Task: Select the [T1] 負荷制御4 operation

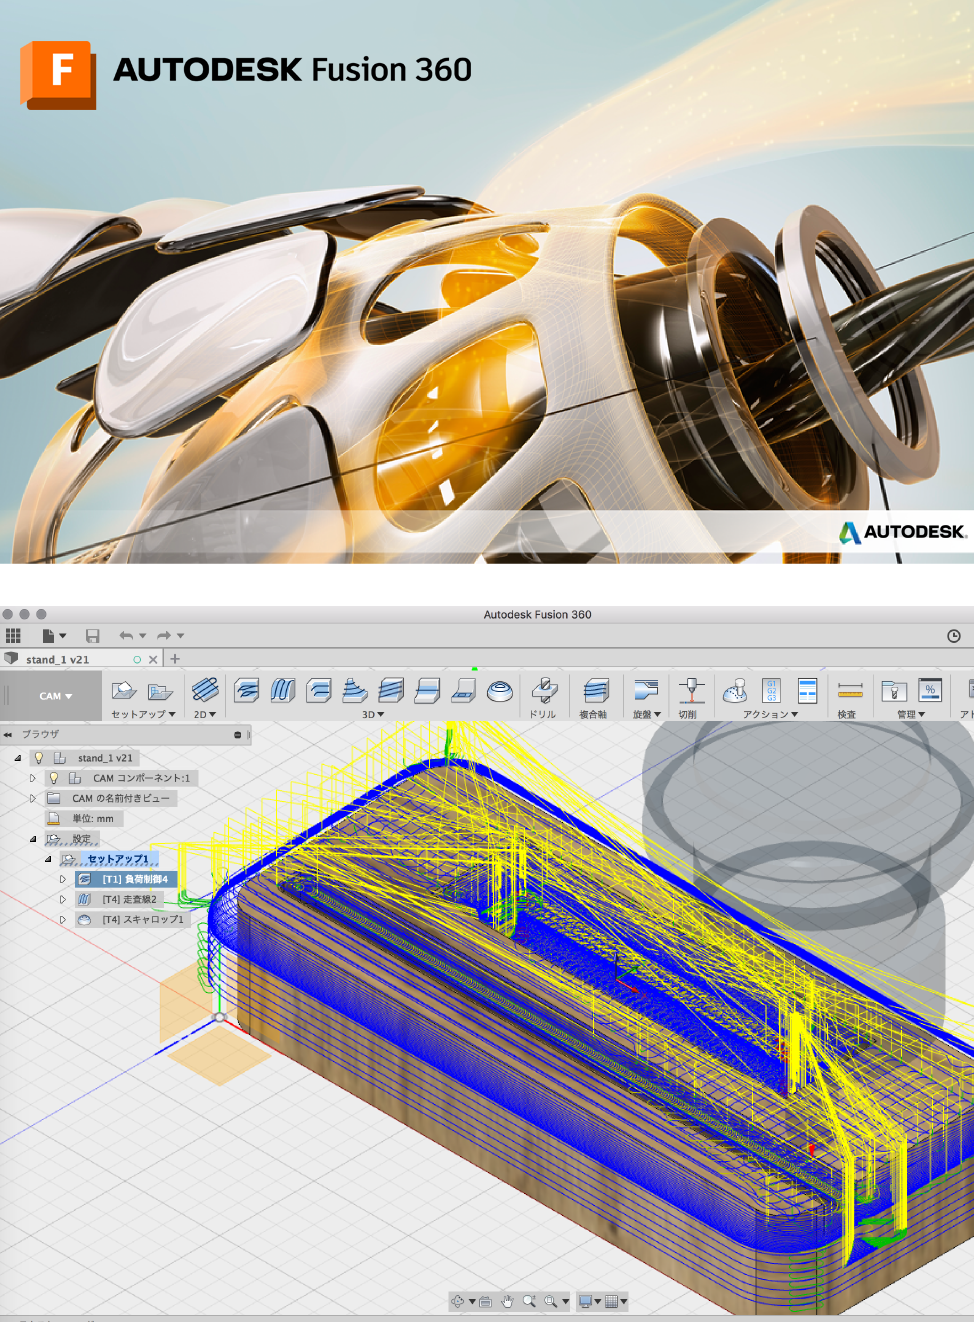Action: 134,880
